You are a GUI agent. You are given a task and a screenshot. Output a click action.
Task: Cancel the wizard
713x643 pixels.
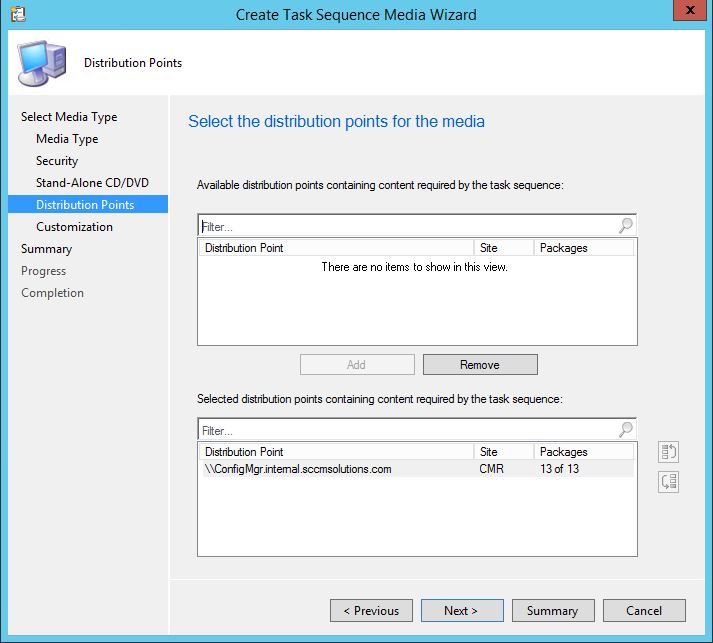(x=644, y=611)
